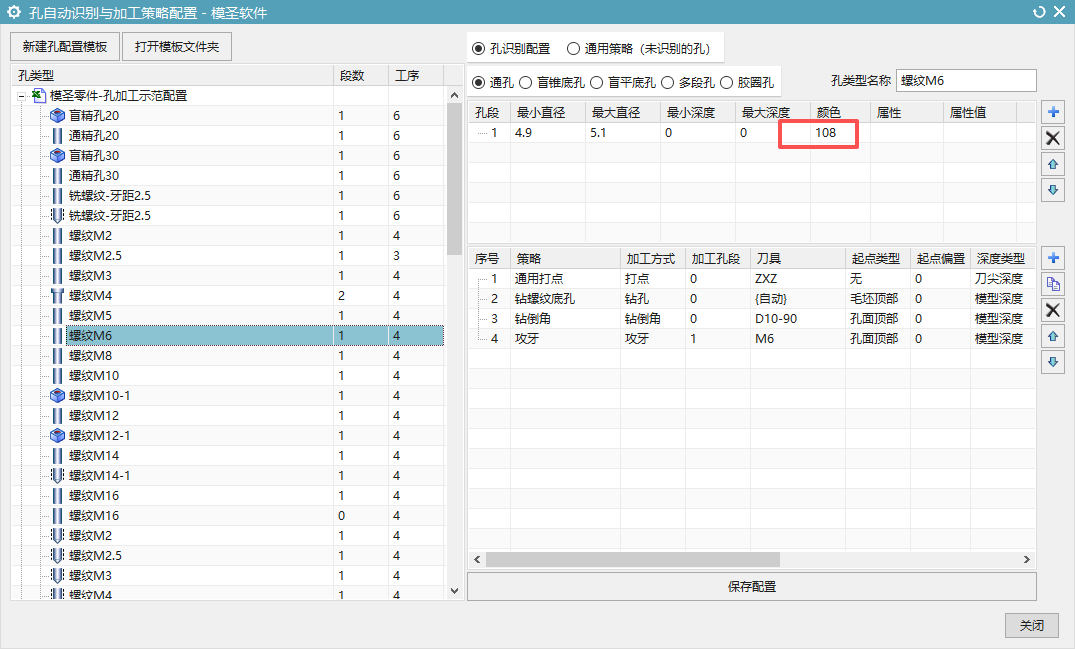Click the multi-section icon of 螺纹M4 with 2 segments
Screen dimensions: 1075x649
58,295
